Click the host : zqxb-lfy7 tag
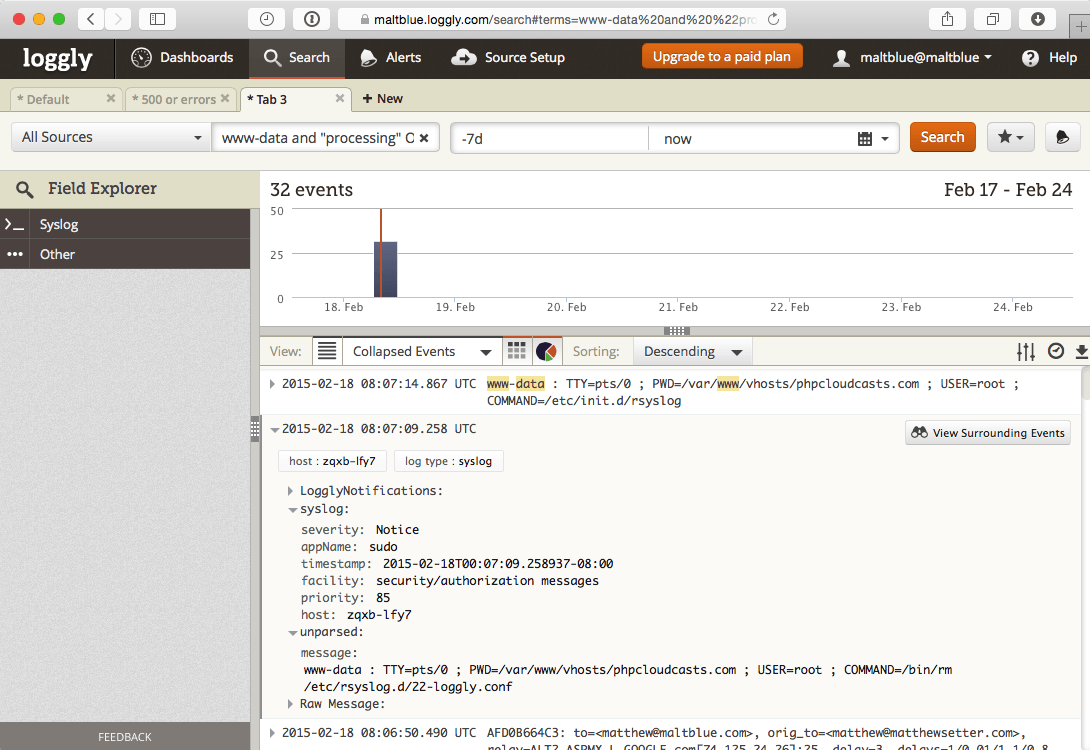The height and width of the screenshot is (750, 1090). coord(332,461)
